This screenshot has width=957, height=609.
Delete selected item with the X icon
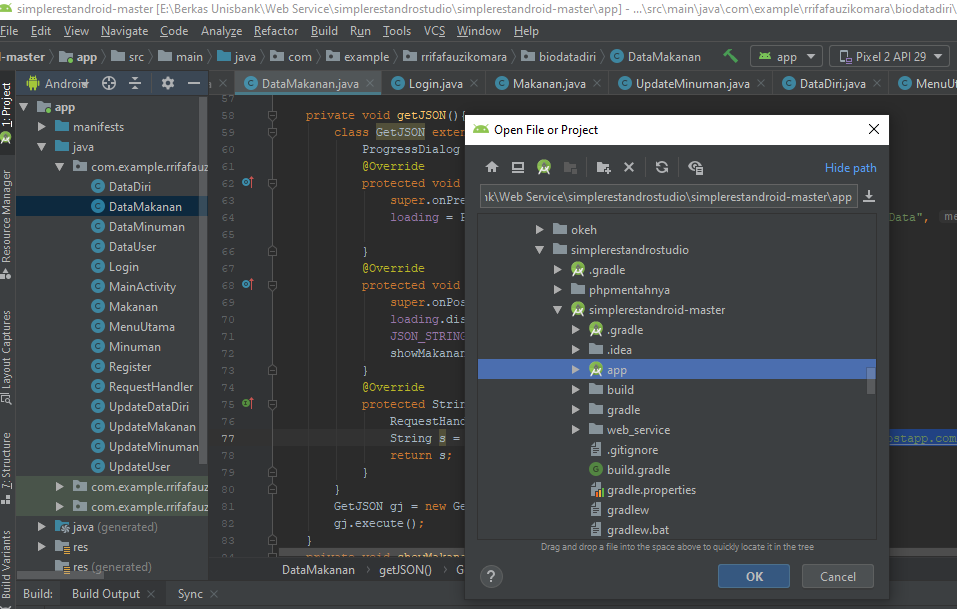pyautogui.click(x=629, y=167)
